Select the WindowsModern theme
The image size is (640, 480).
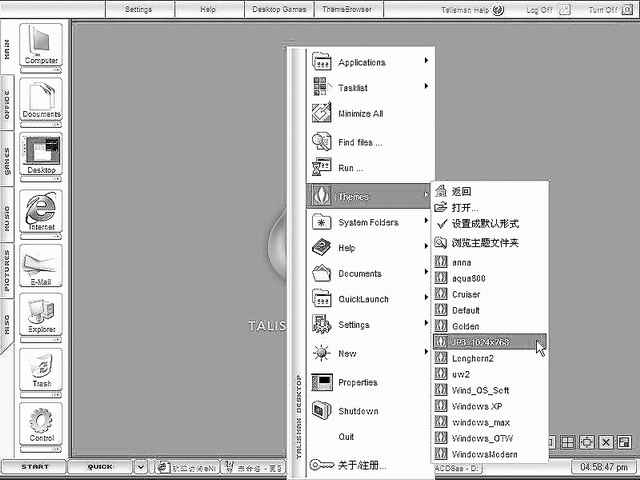pyautogui.click(x=490, y=454)
